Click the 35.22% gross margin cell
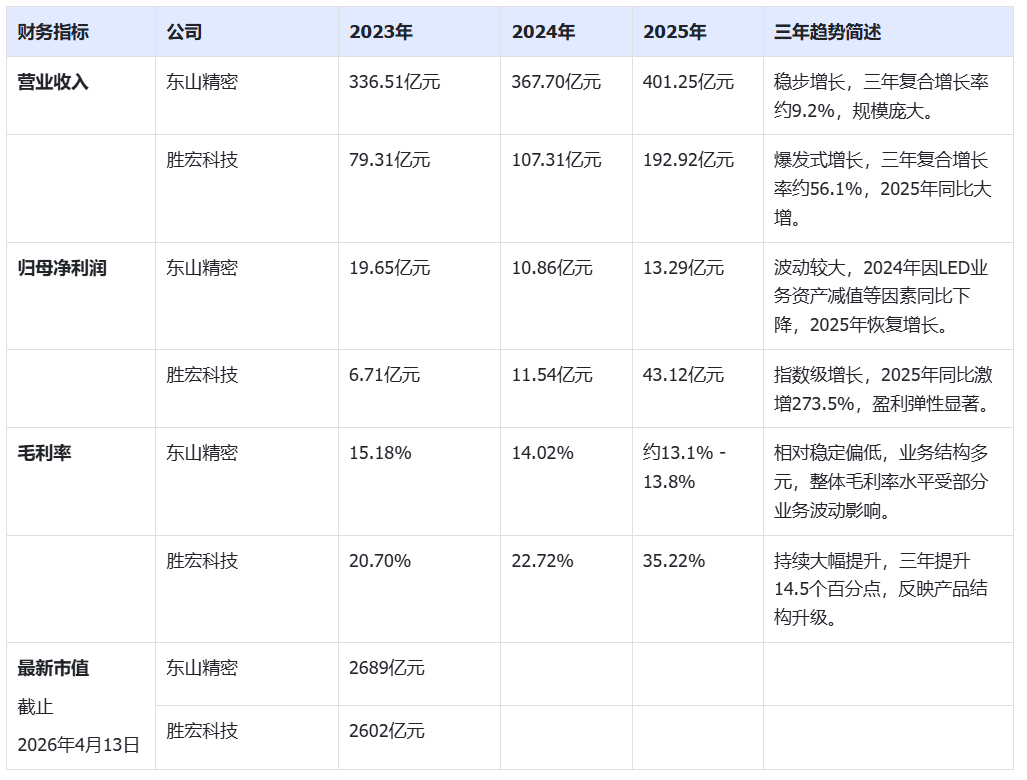Screen dimensions: 1027x780 point(670,563)
